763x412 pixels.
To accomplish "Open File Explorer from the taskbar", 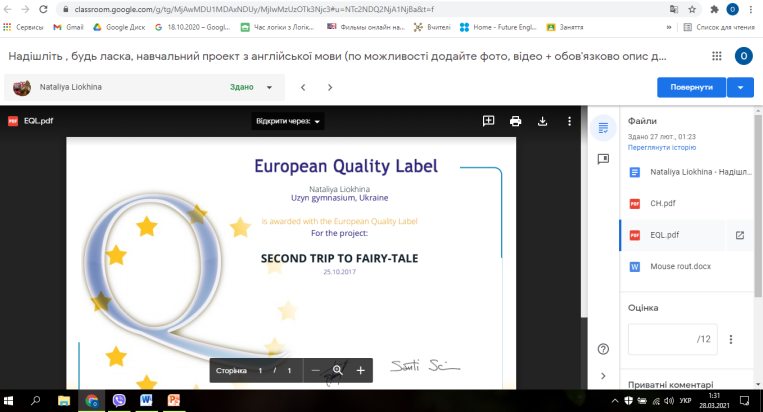I will click(x=64, y=400).
